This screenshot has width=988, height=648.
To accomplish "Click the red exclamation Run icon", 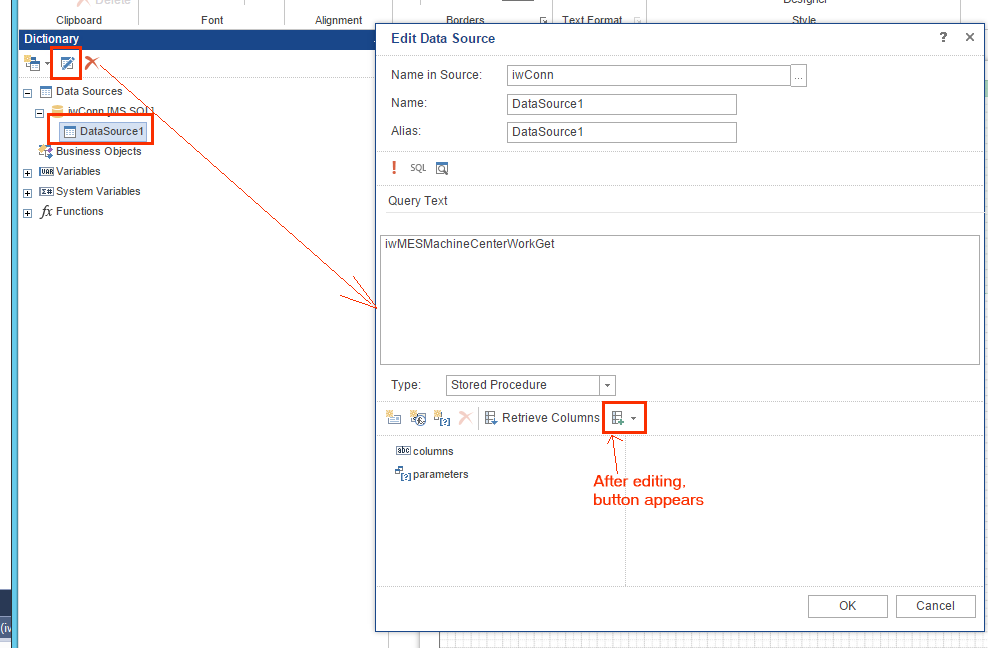I will pos(395,168).
